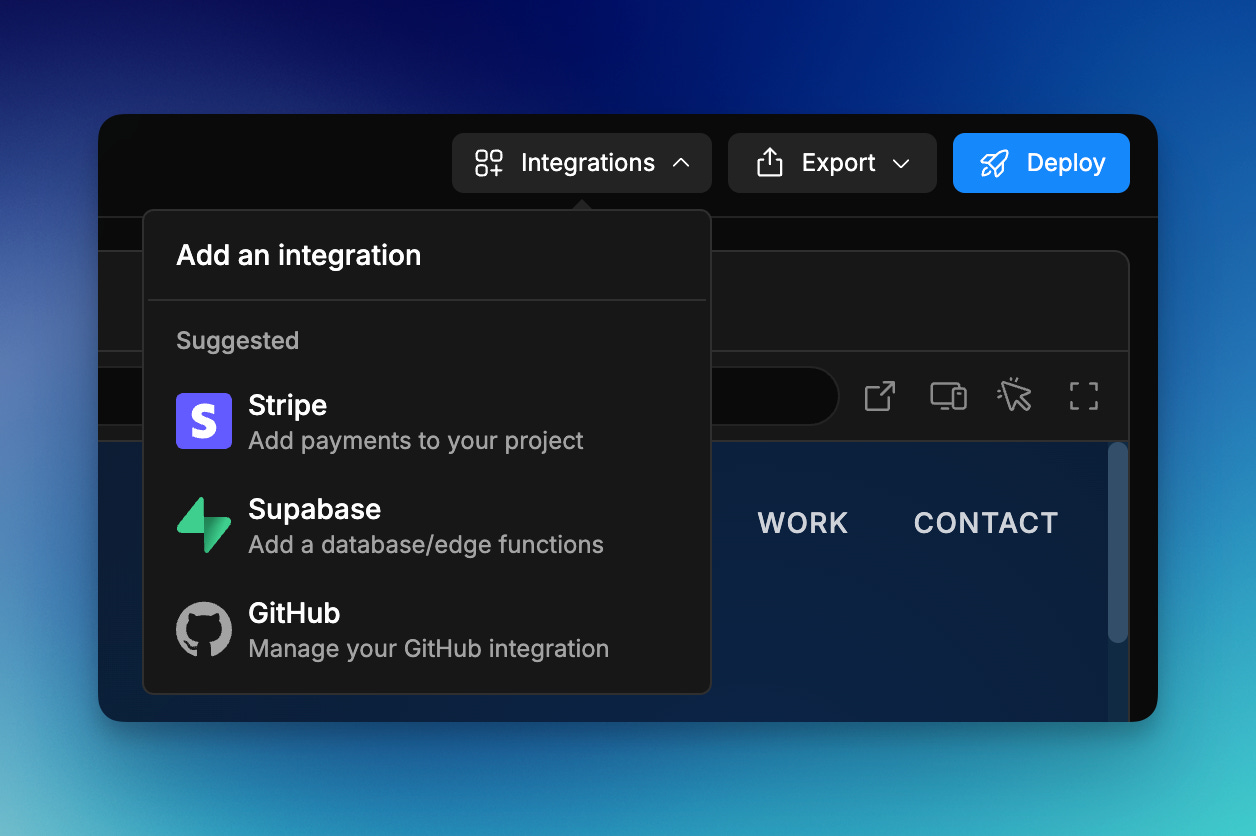1256x836 pixels.
Task: Click the Deploy button label
Action: click(x=1066, y=163)
